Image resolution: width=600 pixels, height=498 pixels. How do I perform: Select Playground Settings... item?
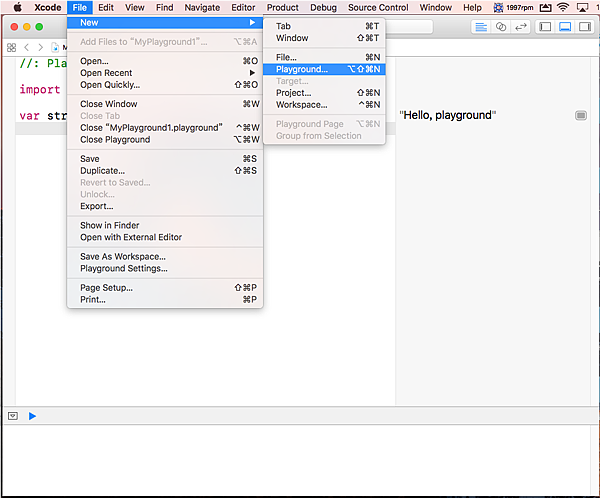coord(165,268)
